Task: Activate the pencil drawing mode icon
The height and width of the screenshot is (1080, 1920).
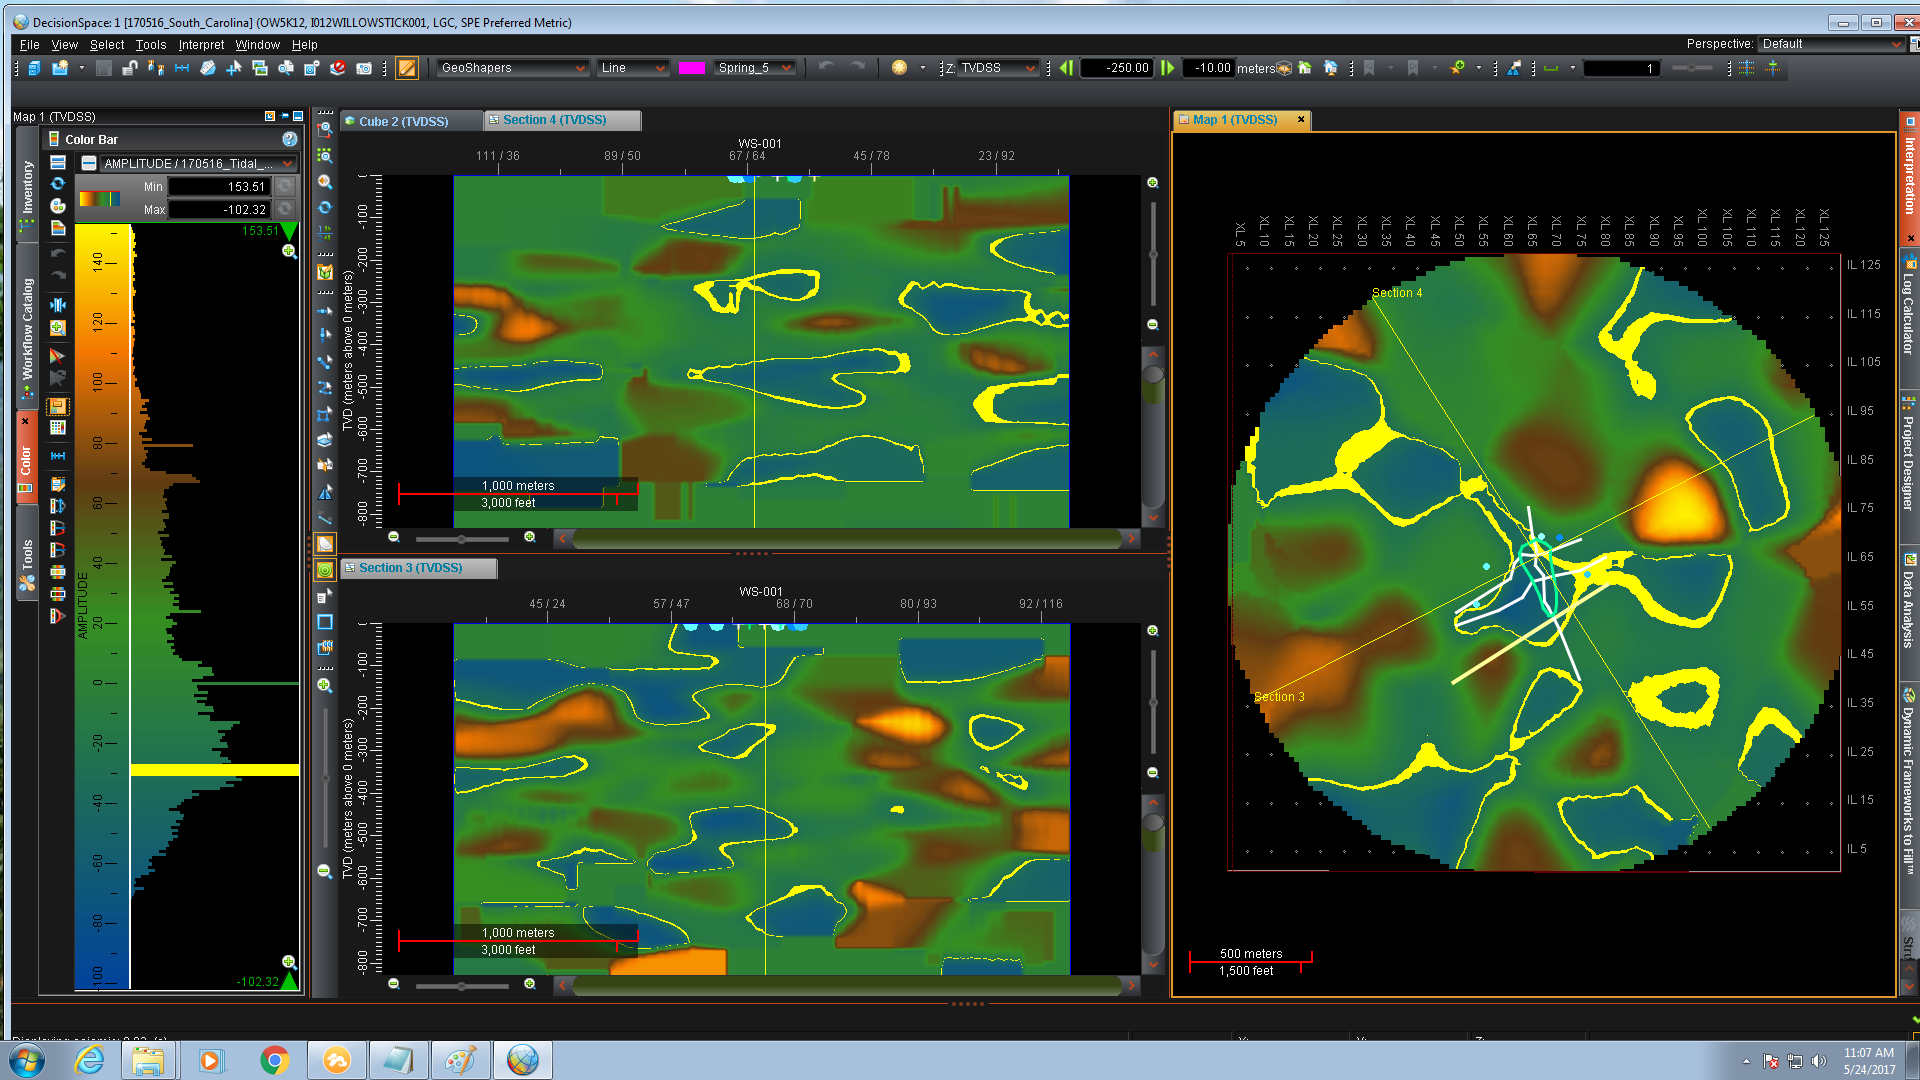Action: (407, 68)
